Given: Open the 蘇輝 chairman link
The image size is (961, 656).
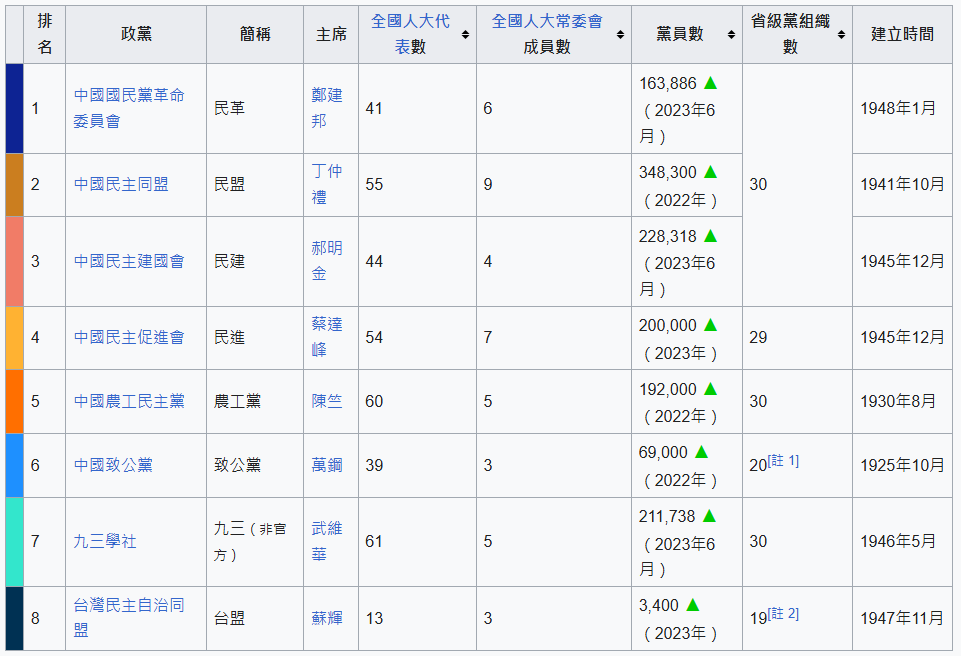Looking at the screenshot, I should click(x=327, y=618).
